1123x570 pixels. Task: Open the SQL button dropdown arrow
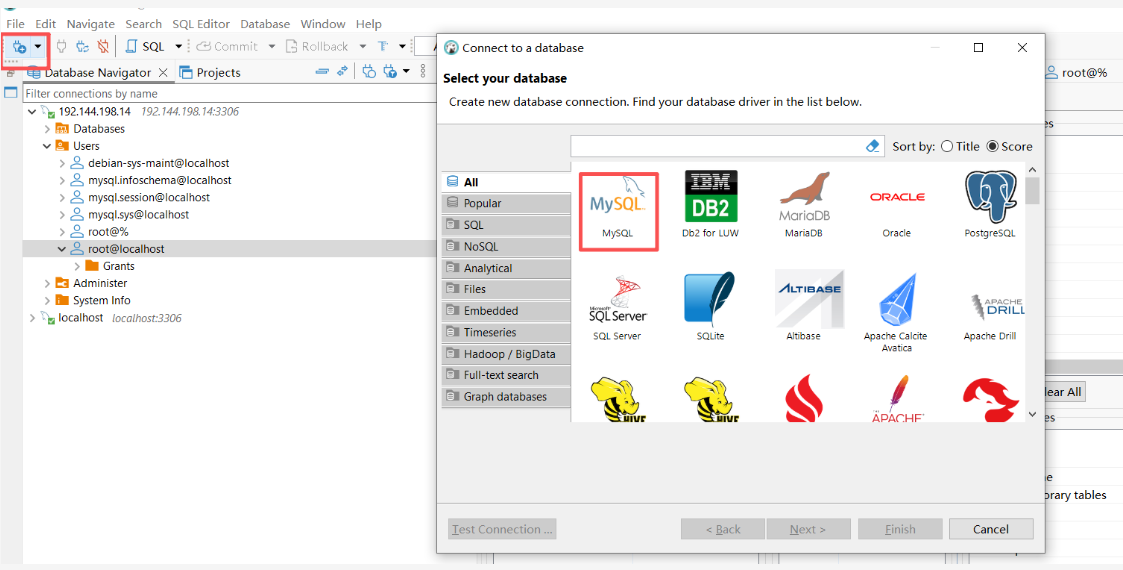click(x=178, y=47)
